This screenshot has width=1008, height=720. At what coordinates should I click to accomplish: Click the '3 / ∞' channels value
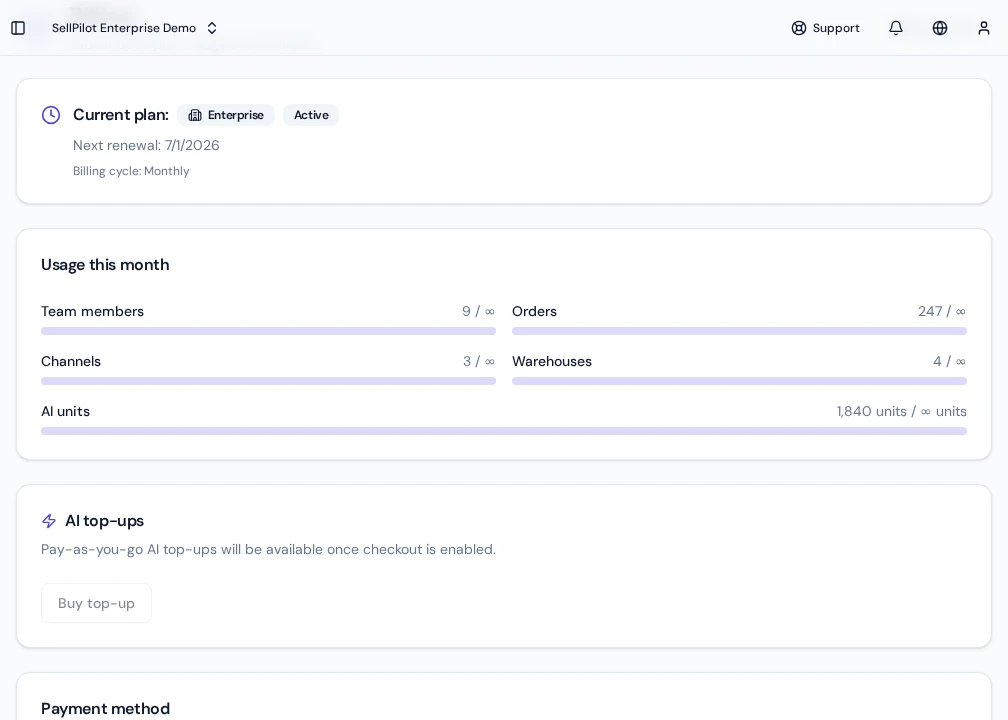click(479, 361)
